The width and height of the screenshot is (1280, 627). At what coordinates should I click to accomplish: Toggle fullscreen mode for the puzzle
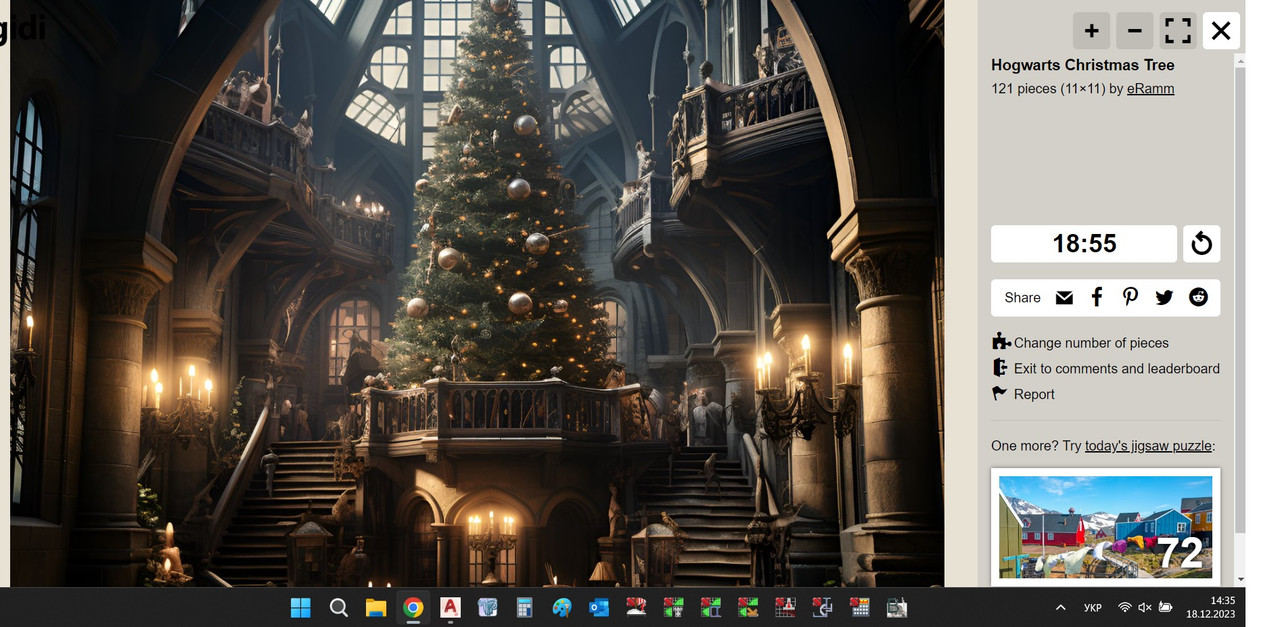click(x=1178, y=31)
